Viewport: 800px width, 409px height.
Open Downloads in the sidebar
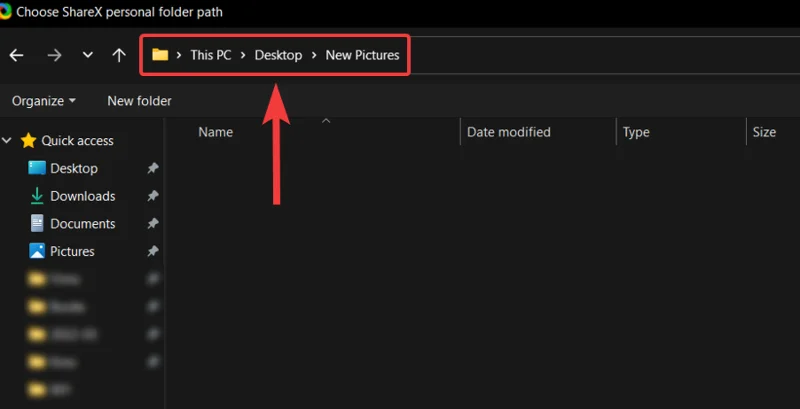click(83, 196)
